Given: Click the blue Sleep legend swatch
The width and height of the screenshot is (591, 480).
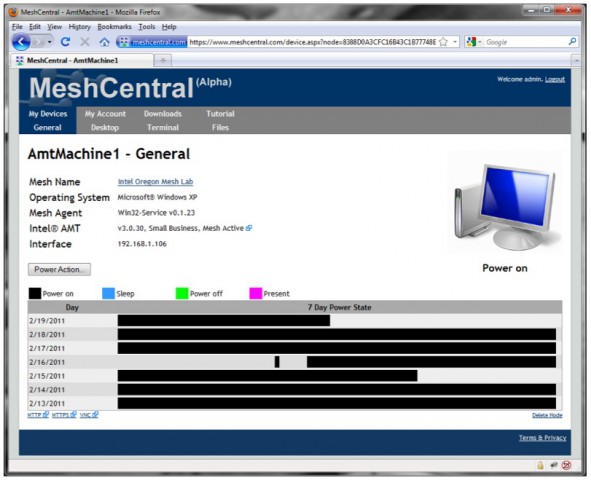Looking at the screenshot, I should 108,294.
